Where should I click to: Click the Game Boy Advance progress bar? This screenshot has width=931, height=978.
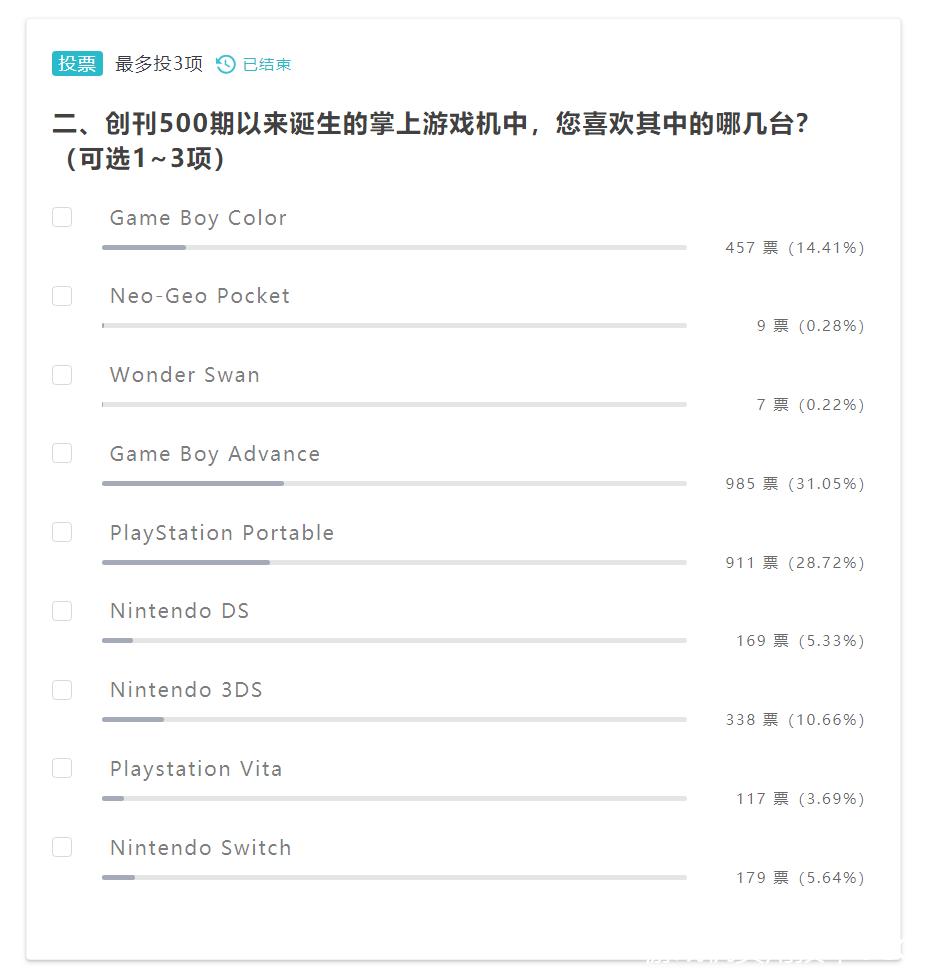[393, 483]
